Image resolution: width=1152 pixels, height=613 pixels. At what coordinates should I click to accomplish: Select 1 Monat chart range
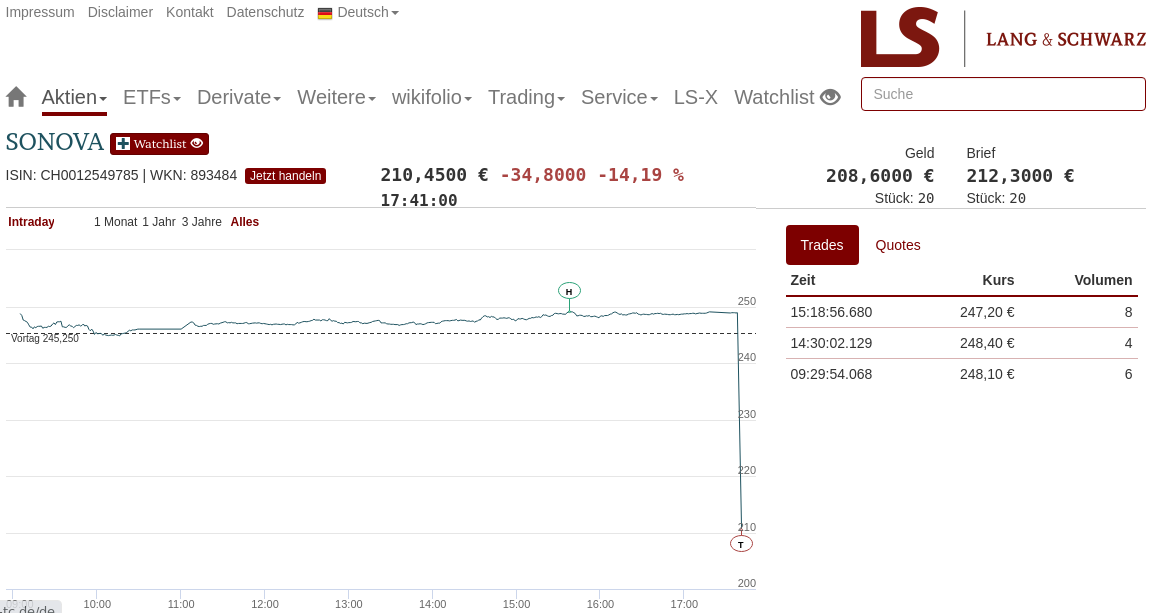115,222
